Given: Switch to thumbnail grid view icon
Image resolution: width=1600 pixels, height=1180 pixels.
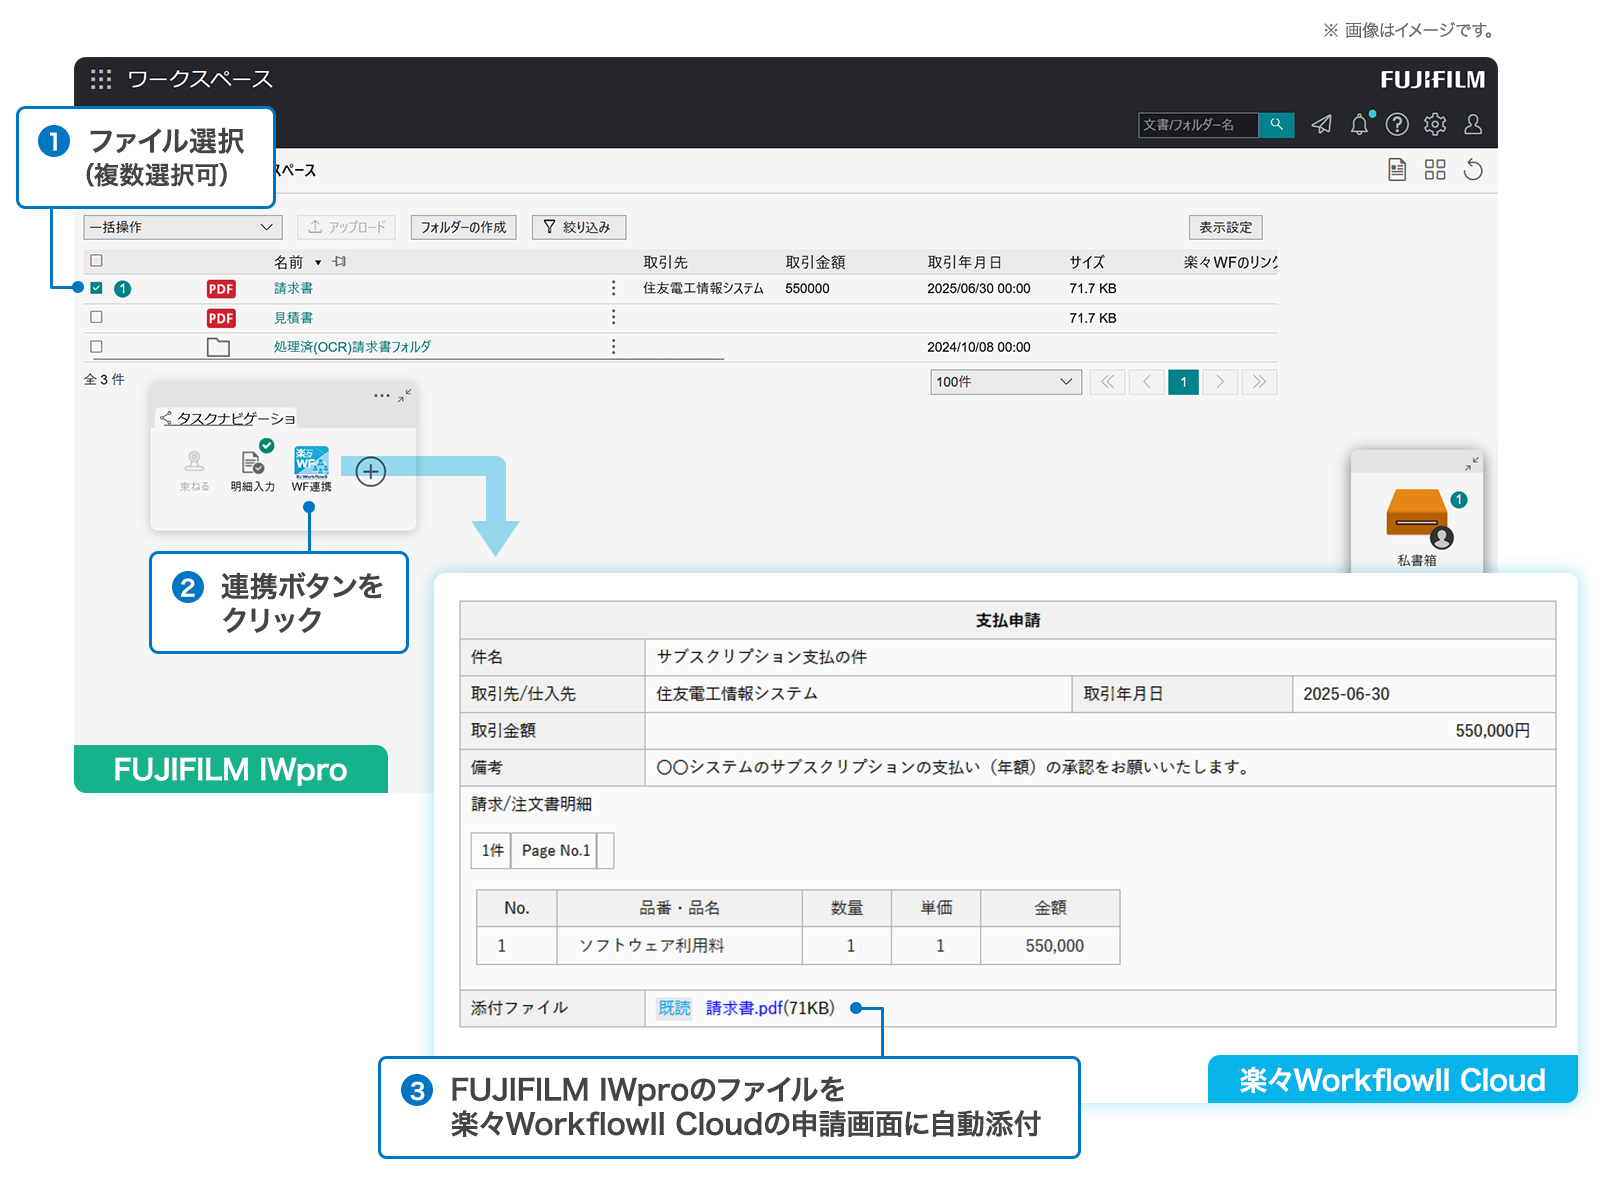Looking at the screenshot, I should 1435,170.
